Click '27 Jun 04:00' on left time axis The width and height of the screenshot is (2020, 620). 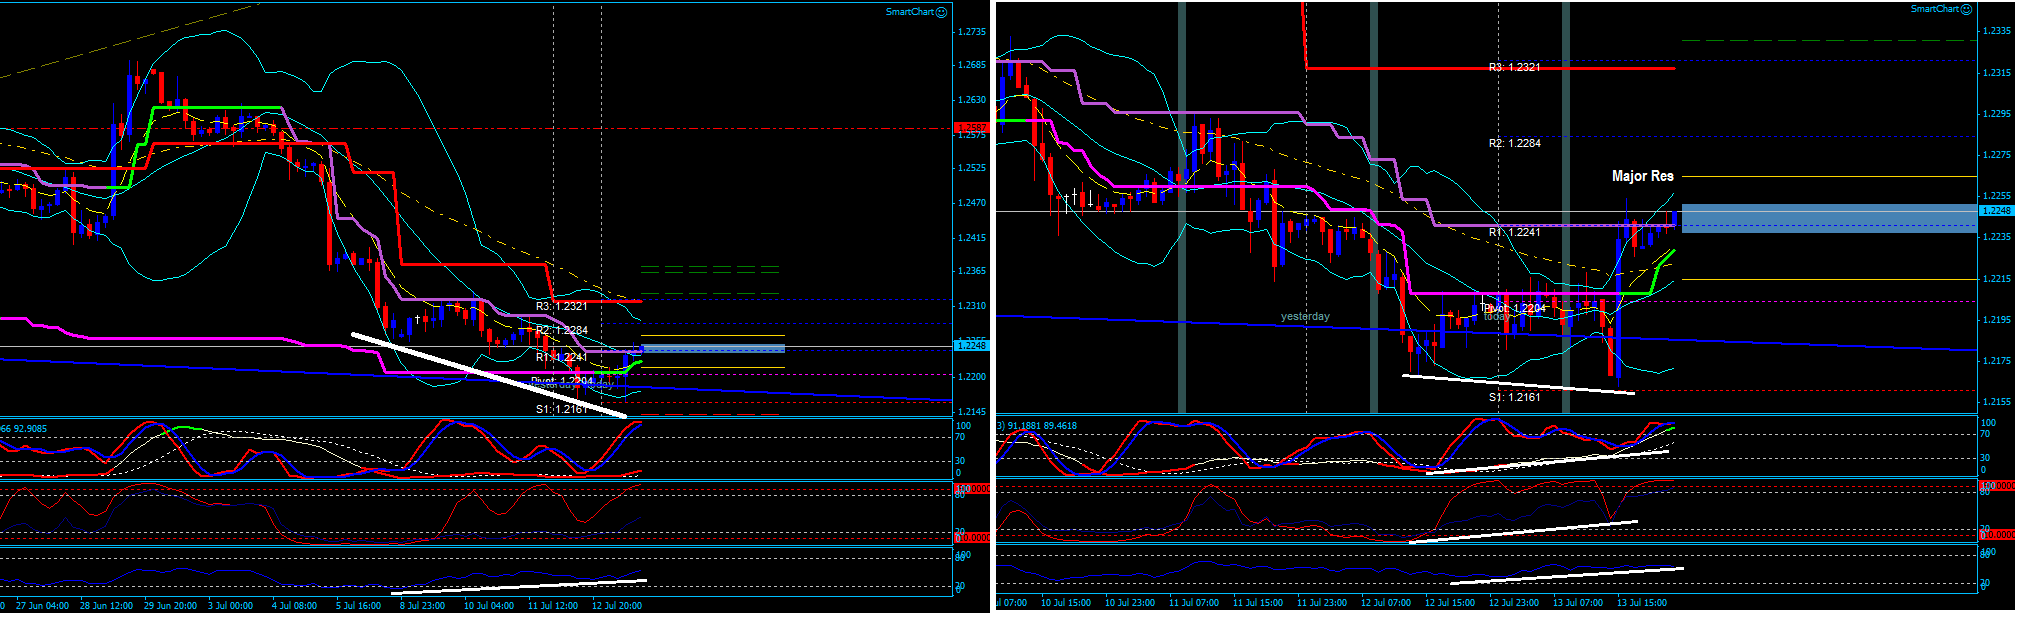(42, 606)
